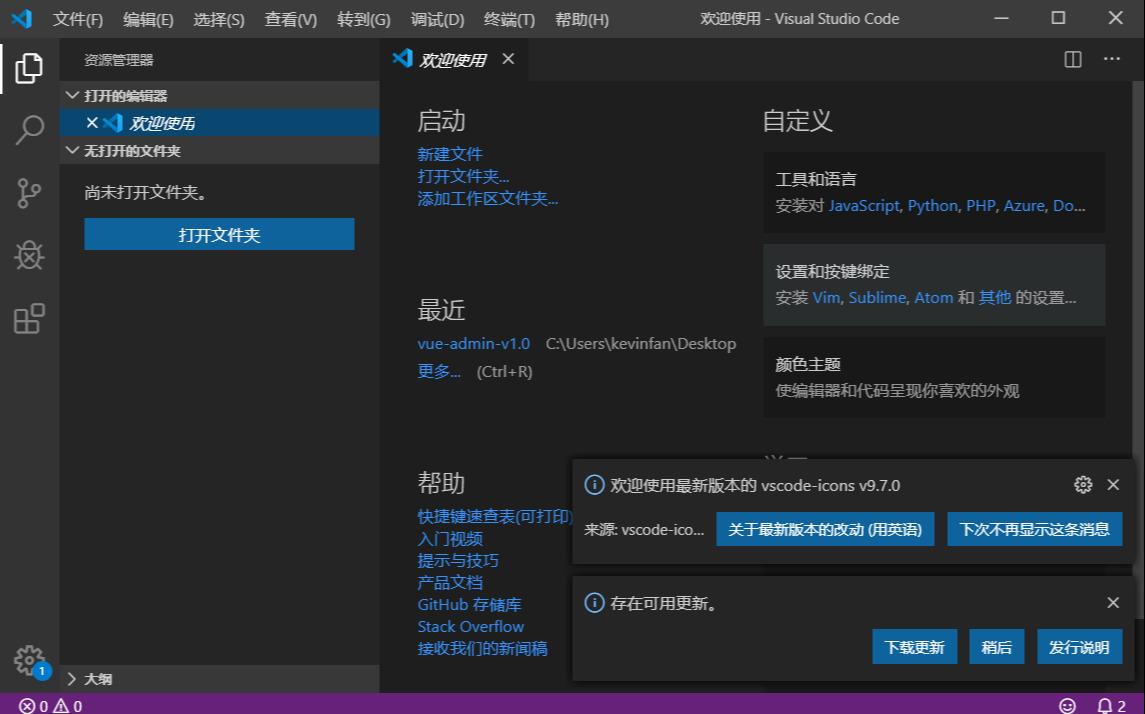Open the 文件(F) menu
Screen dimensions: 1145x714
pos(77,19)
